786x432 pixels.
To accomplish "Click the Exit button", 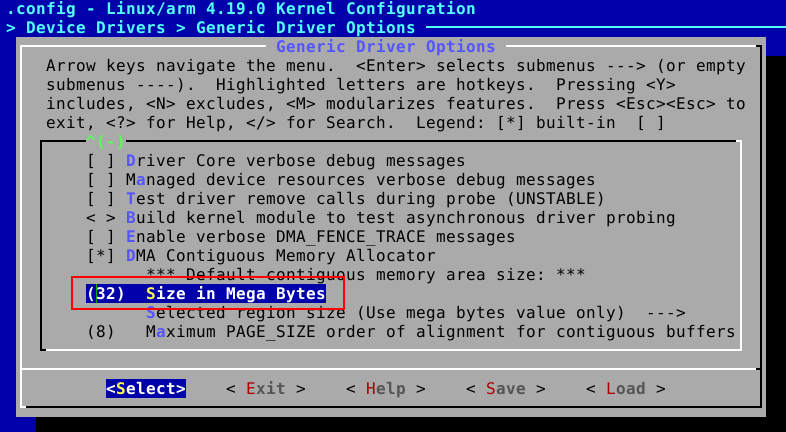I will point(266,388).
